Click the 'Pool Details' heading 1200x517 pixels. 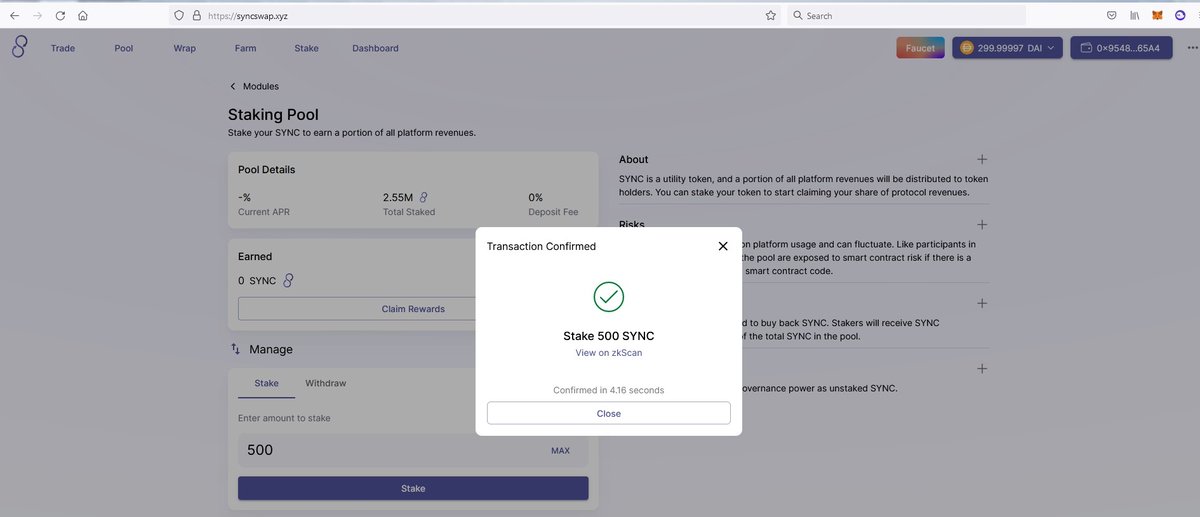point(266,170)
